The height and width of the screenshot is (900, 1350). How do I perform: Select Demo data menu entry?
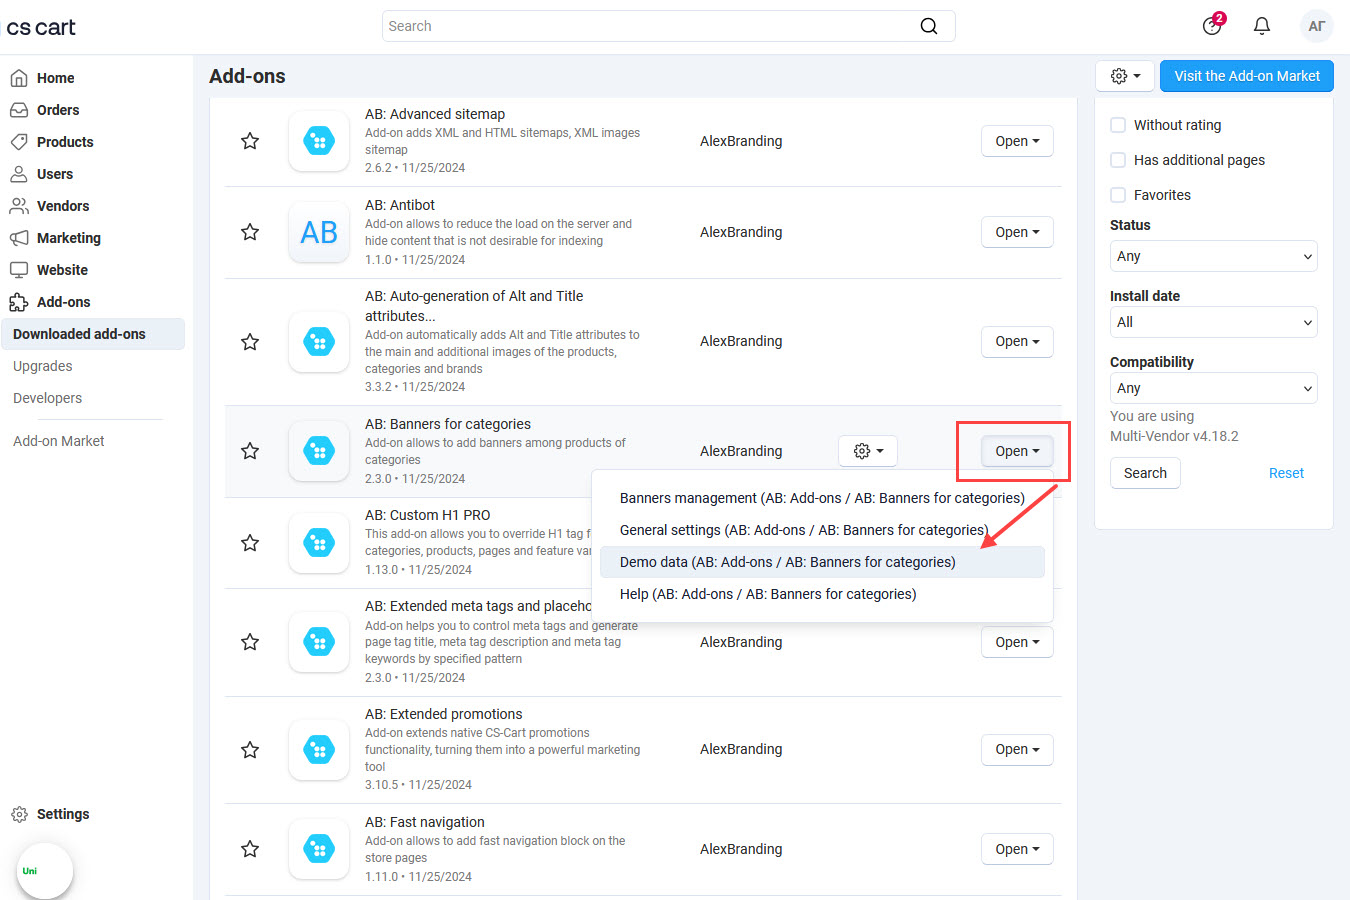pyautogui.click(x=787, y=562)
